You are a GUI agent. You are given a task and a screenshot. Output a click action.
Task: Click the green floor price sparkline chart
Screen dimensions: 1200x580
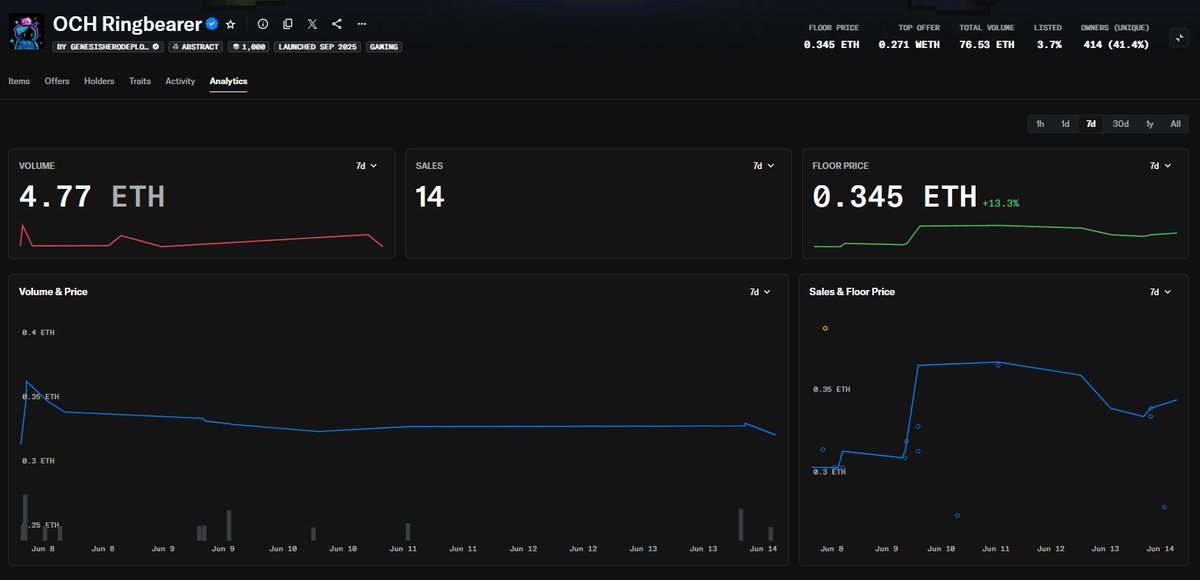tap(995, 235)
